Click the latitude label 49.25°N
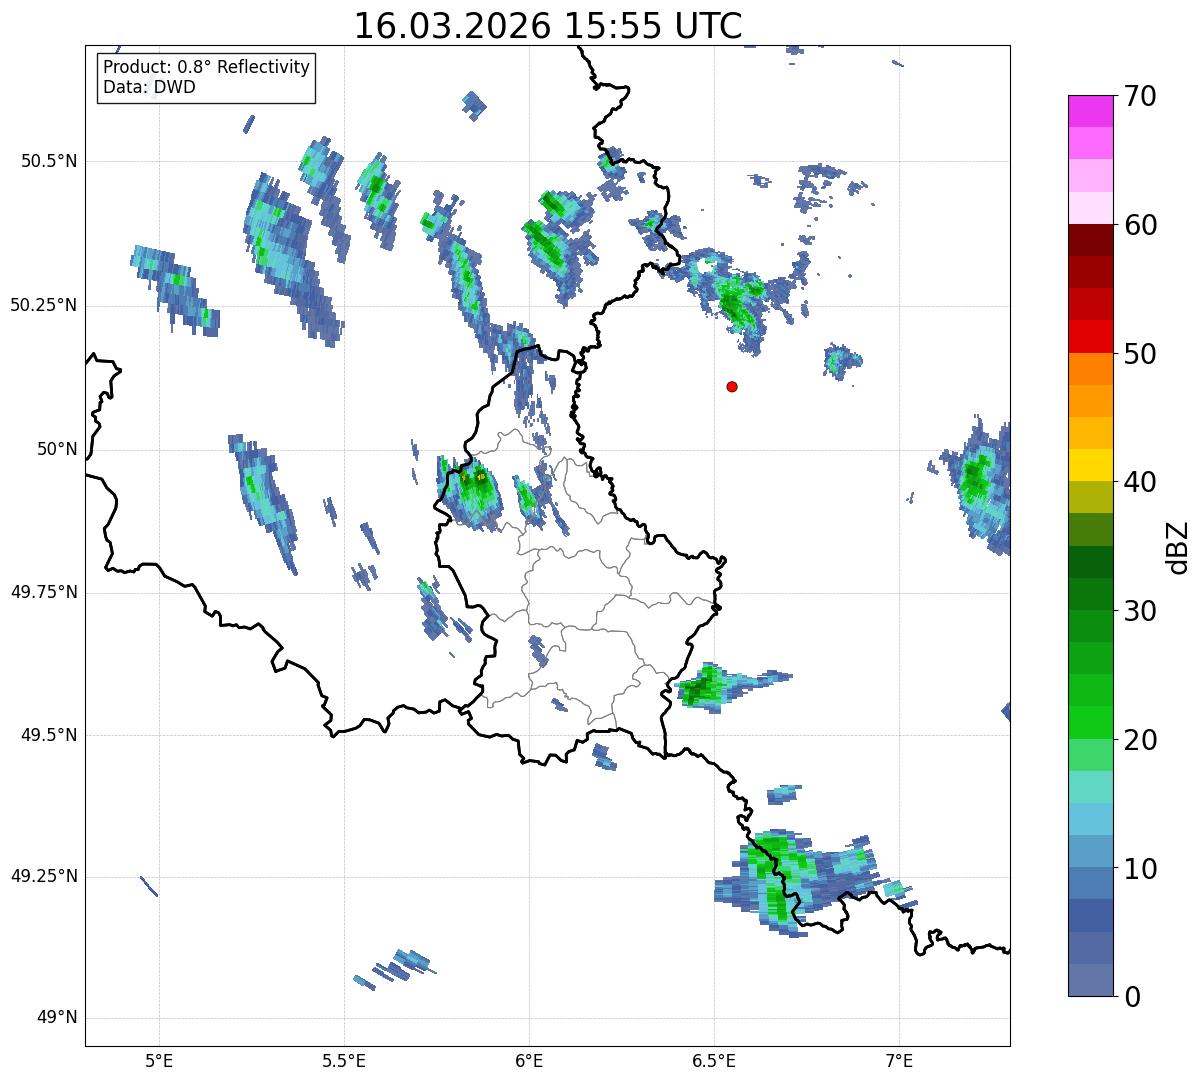The width and height of the screenshot is (1202, 1081). point(44,877)
